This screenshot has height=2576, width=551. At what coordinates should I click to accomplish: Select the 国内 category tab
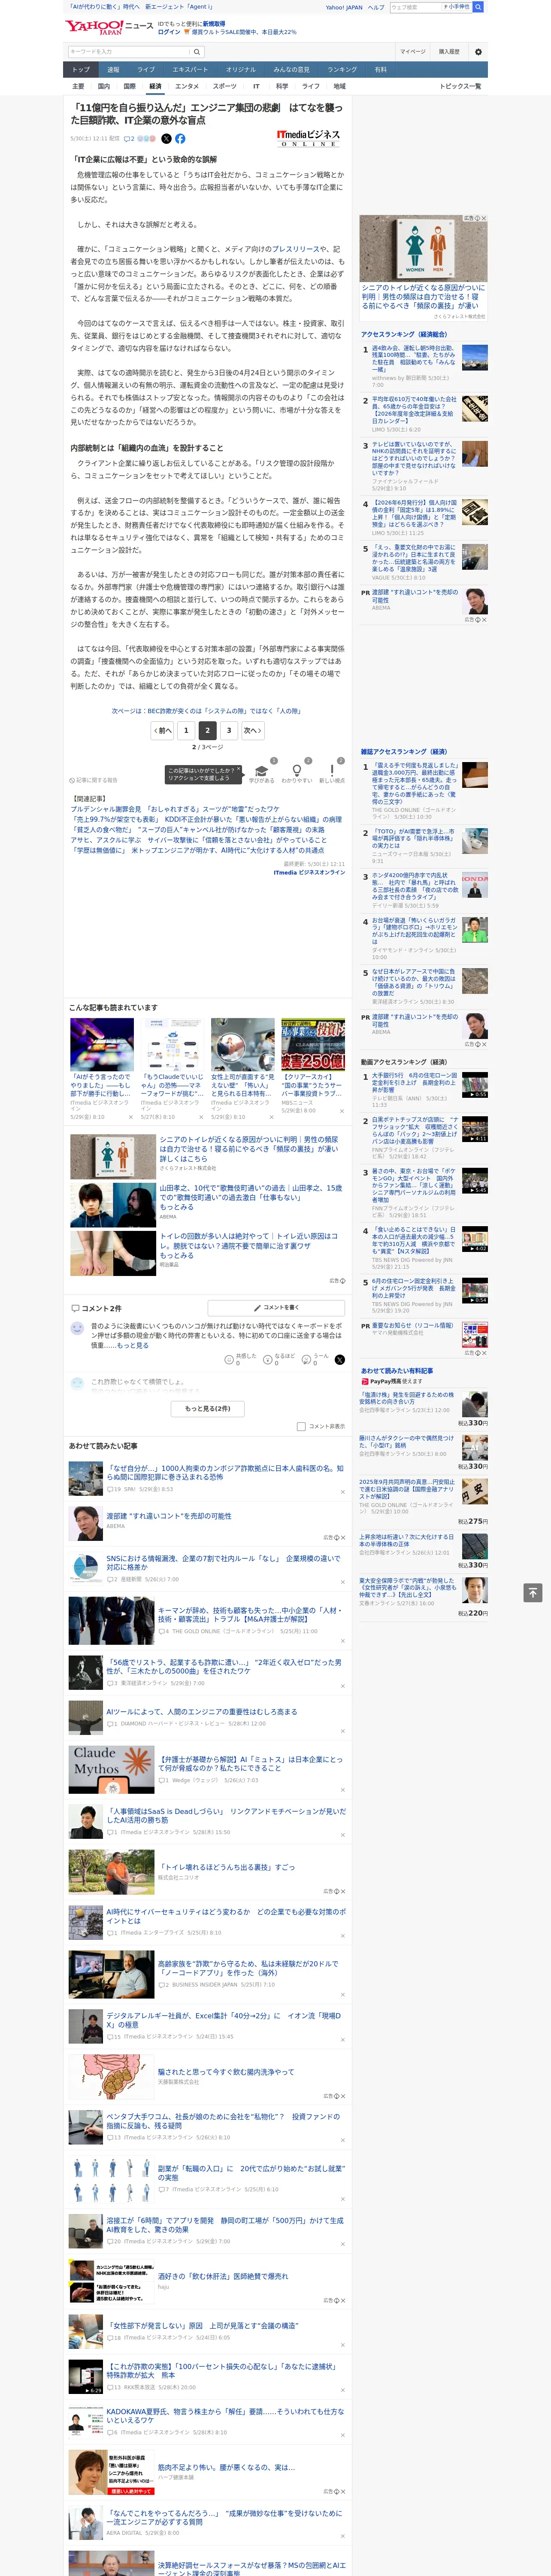pyautogui.click(x=103, y=87)
